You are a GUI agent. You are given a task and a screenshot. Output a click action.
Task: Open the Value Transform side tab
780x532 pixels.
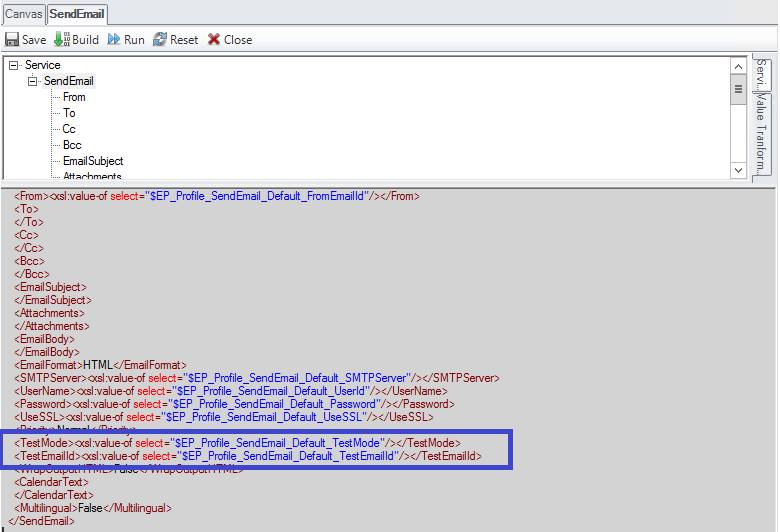point(761,135)
